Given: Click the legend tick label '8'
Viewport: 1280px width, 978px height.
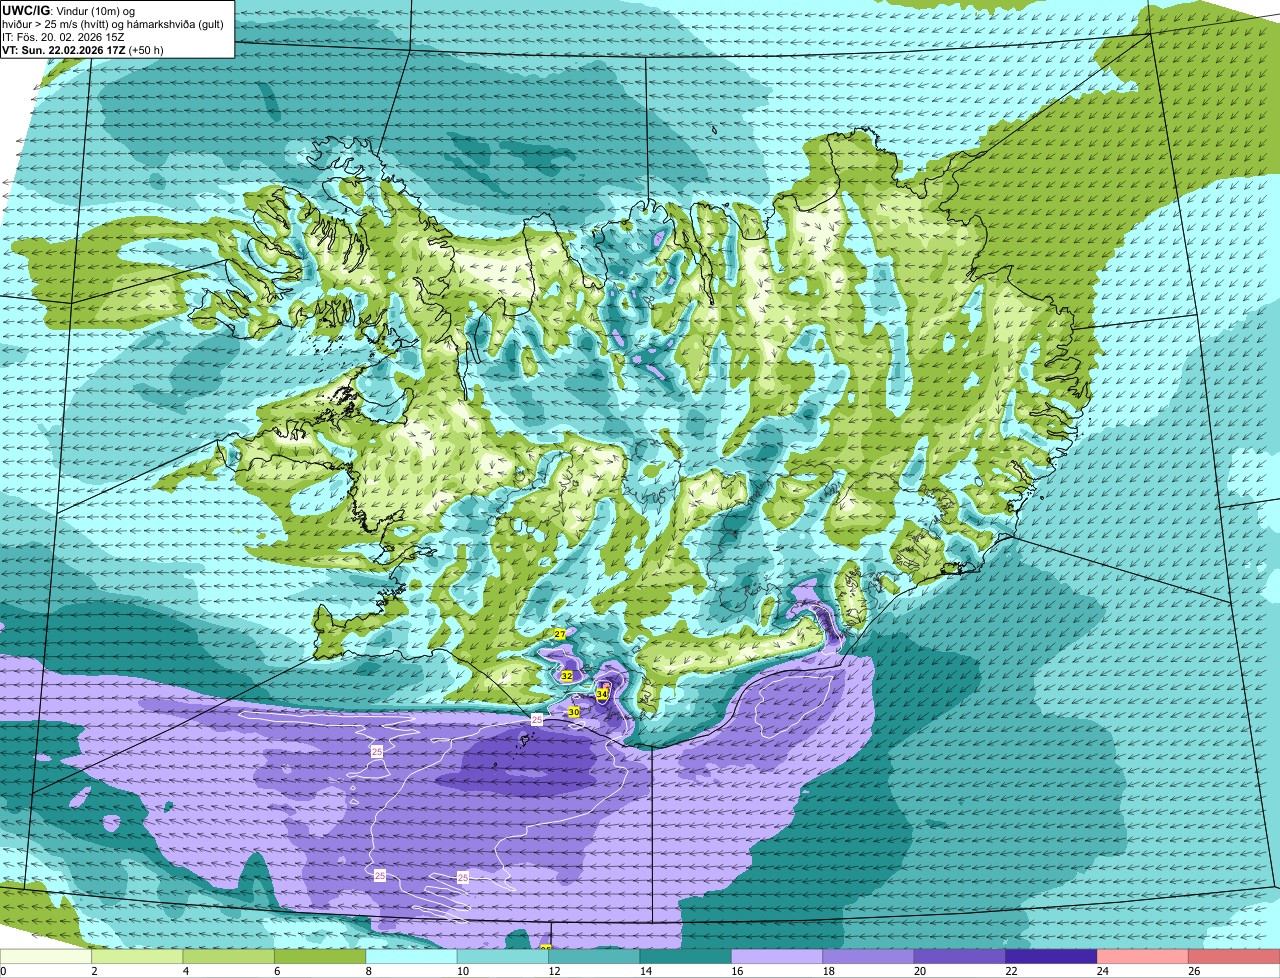Looking at the screenshot, I should click(368, 971).
